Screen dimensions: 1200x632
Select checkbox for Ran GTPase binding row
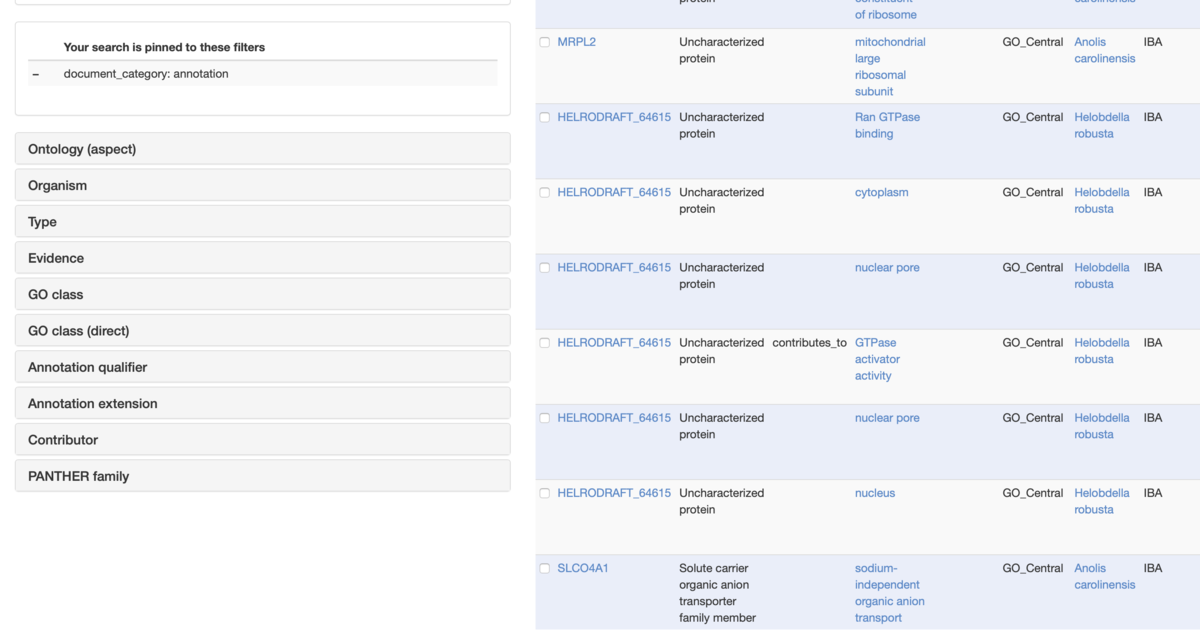545,117
